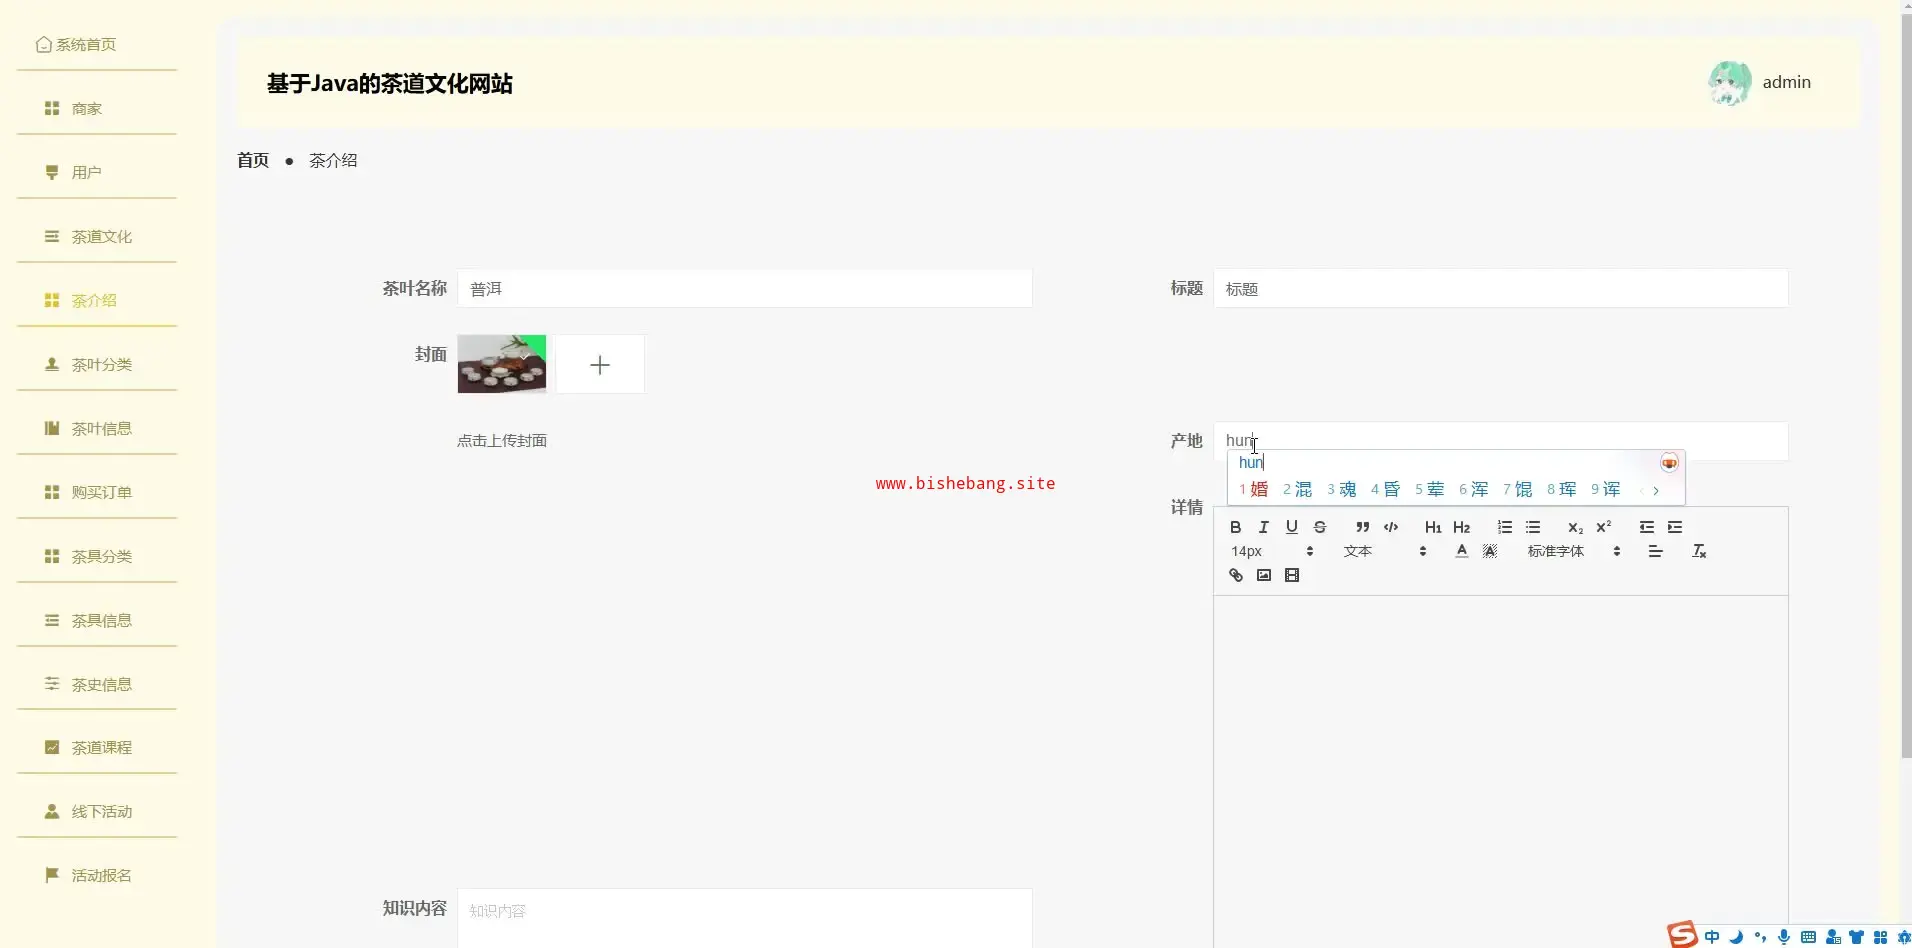Toggle underline formatting in editor
The width and height of the screenshot is (1912, 948).
[1291, 527]
